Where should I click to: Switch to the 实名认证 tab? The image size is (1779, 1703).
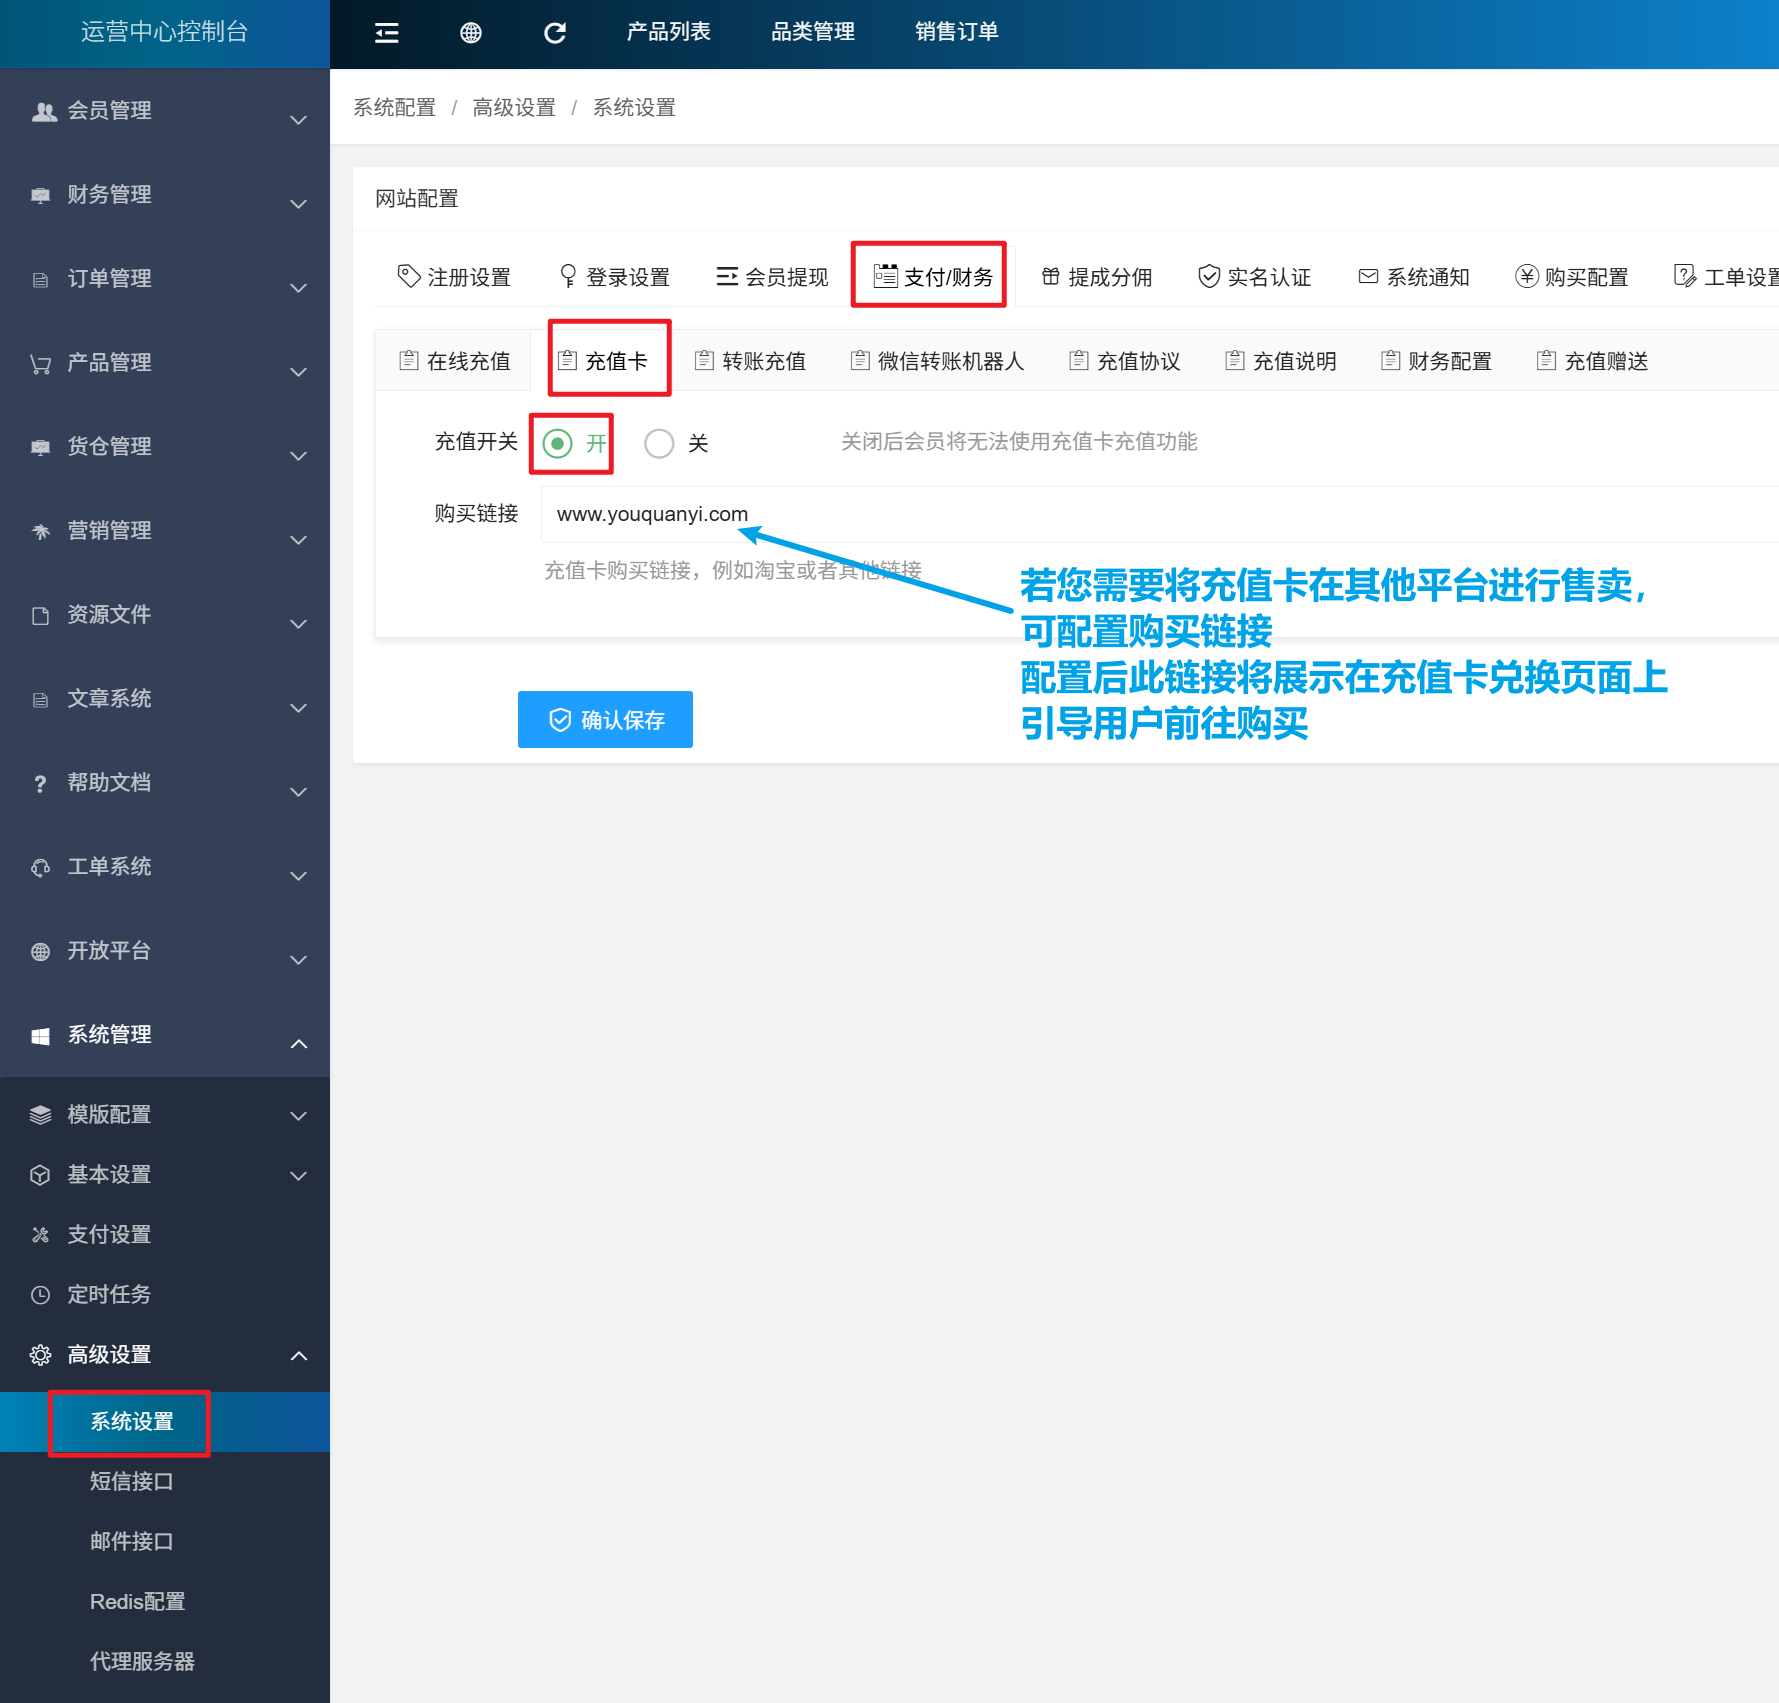(1255, 277)
